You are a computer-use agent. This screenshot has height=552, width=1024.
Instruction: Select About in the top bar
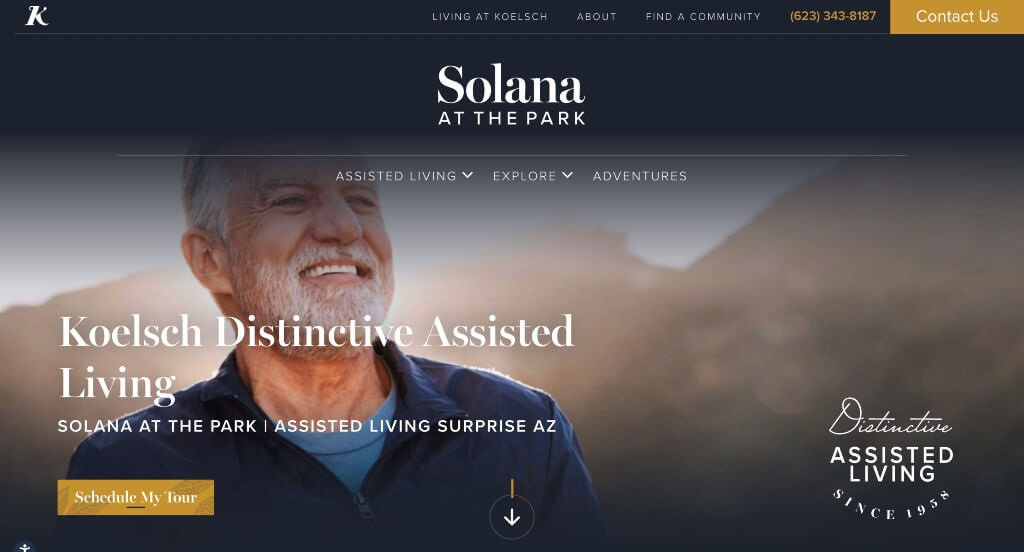596,16
